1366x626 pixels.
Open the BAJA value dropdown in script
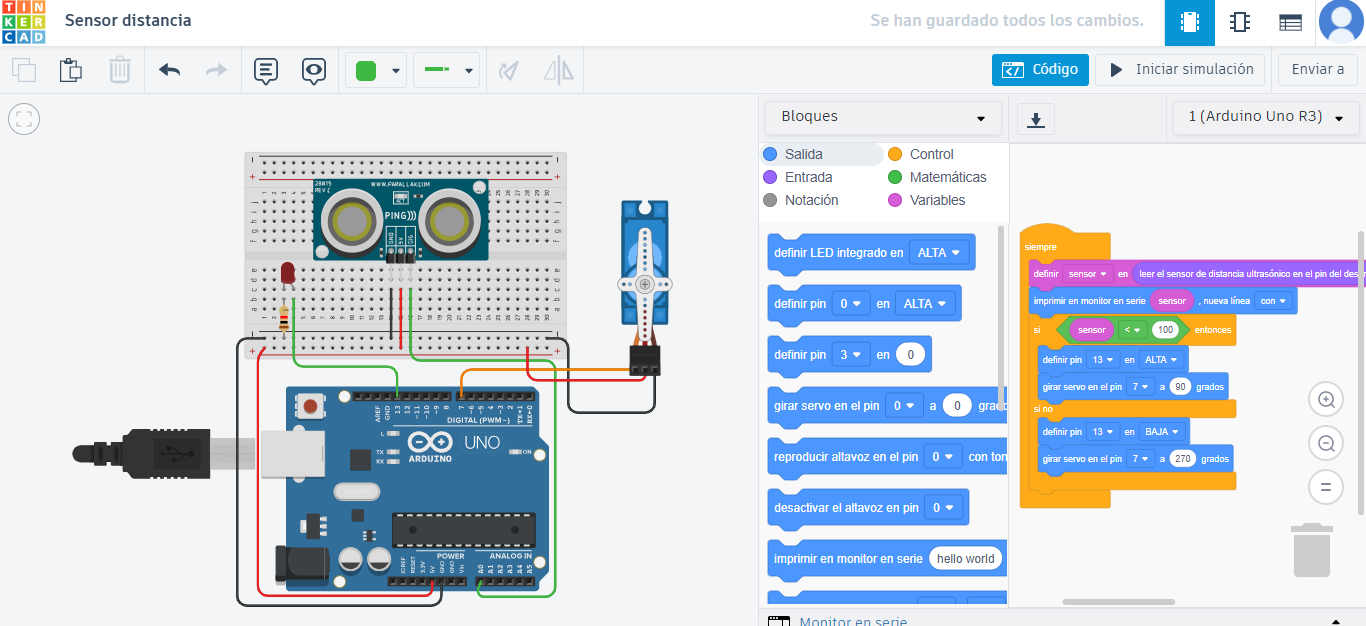coord(1163,432)
